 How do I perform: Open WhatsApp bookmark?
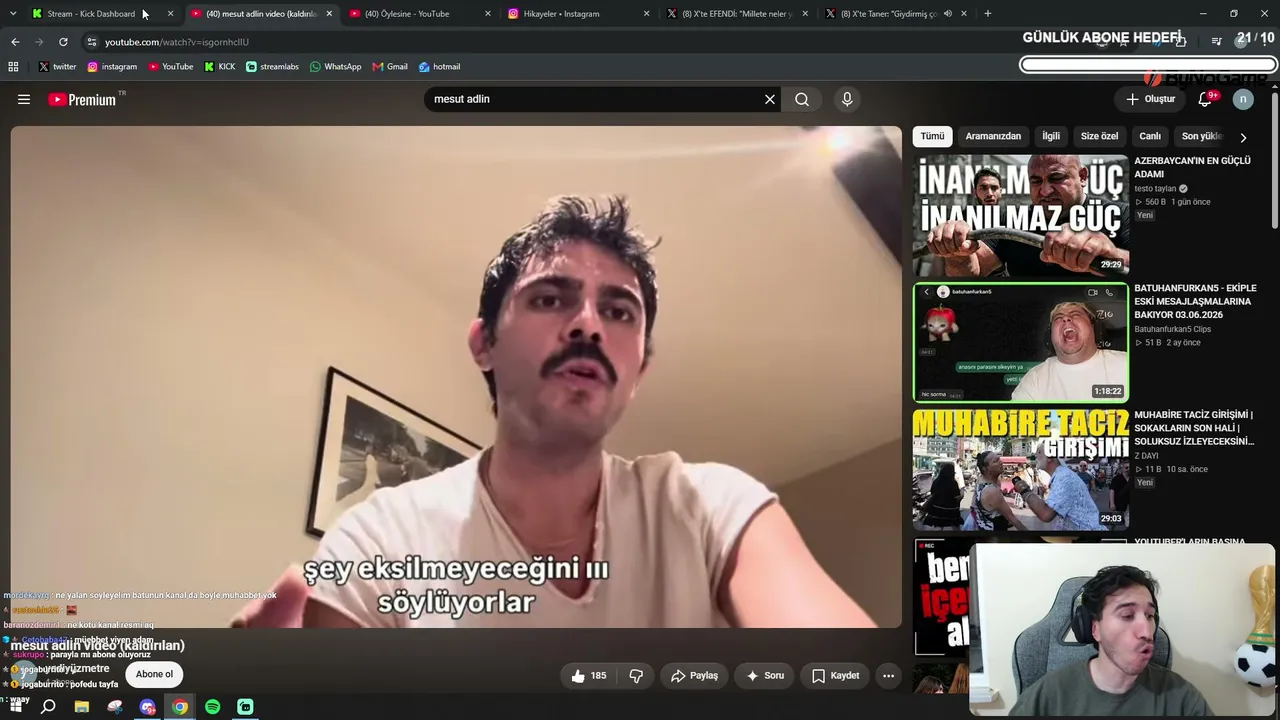tap(335, 67)
